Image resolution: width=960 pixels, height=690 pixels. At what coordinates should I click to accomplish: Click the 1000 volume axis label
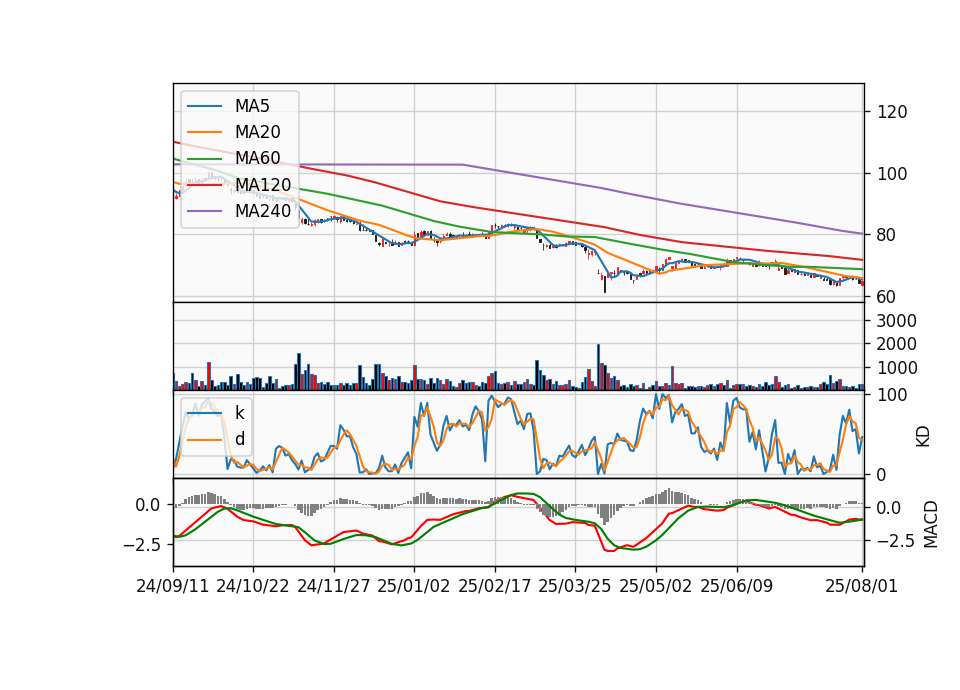pos(897,368)
